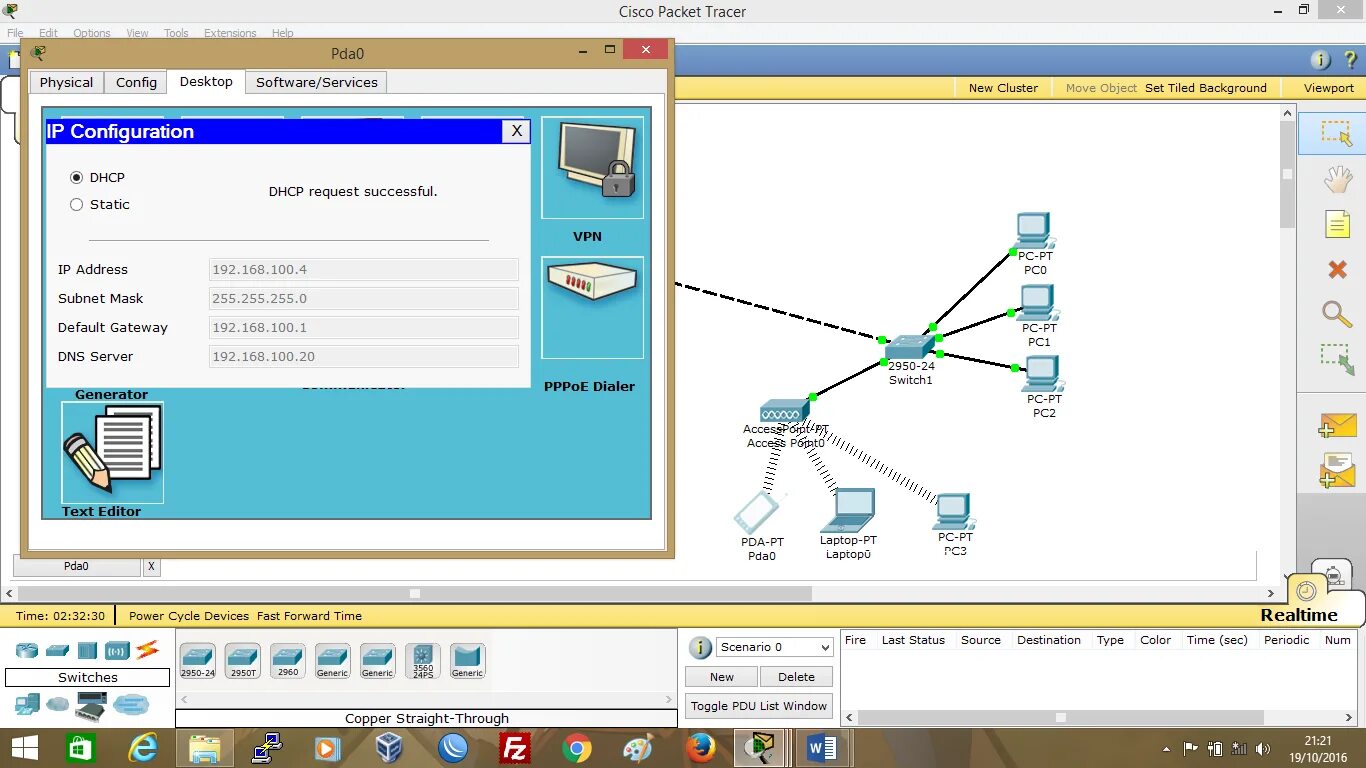Click New Cluster button
The image size is (1366, 768).
[x=1003, y=87]
